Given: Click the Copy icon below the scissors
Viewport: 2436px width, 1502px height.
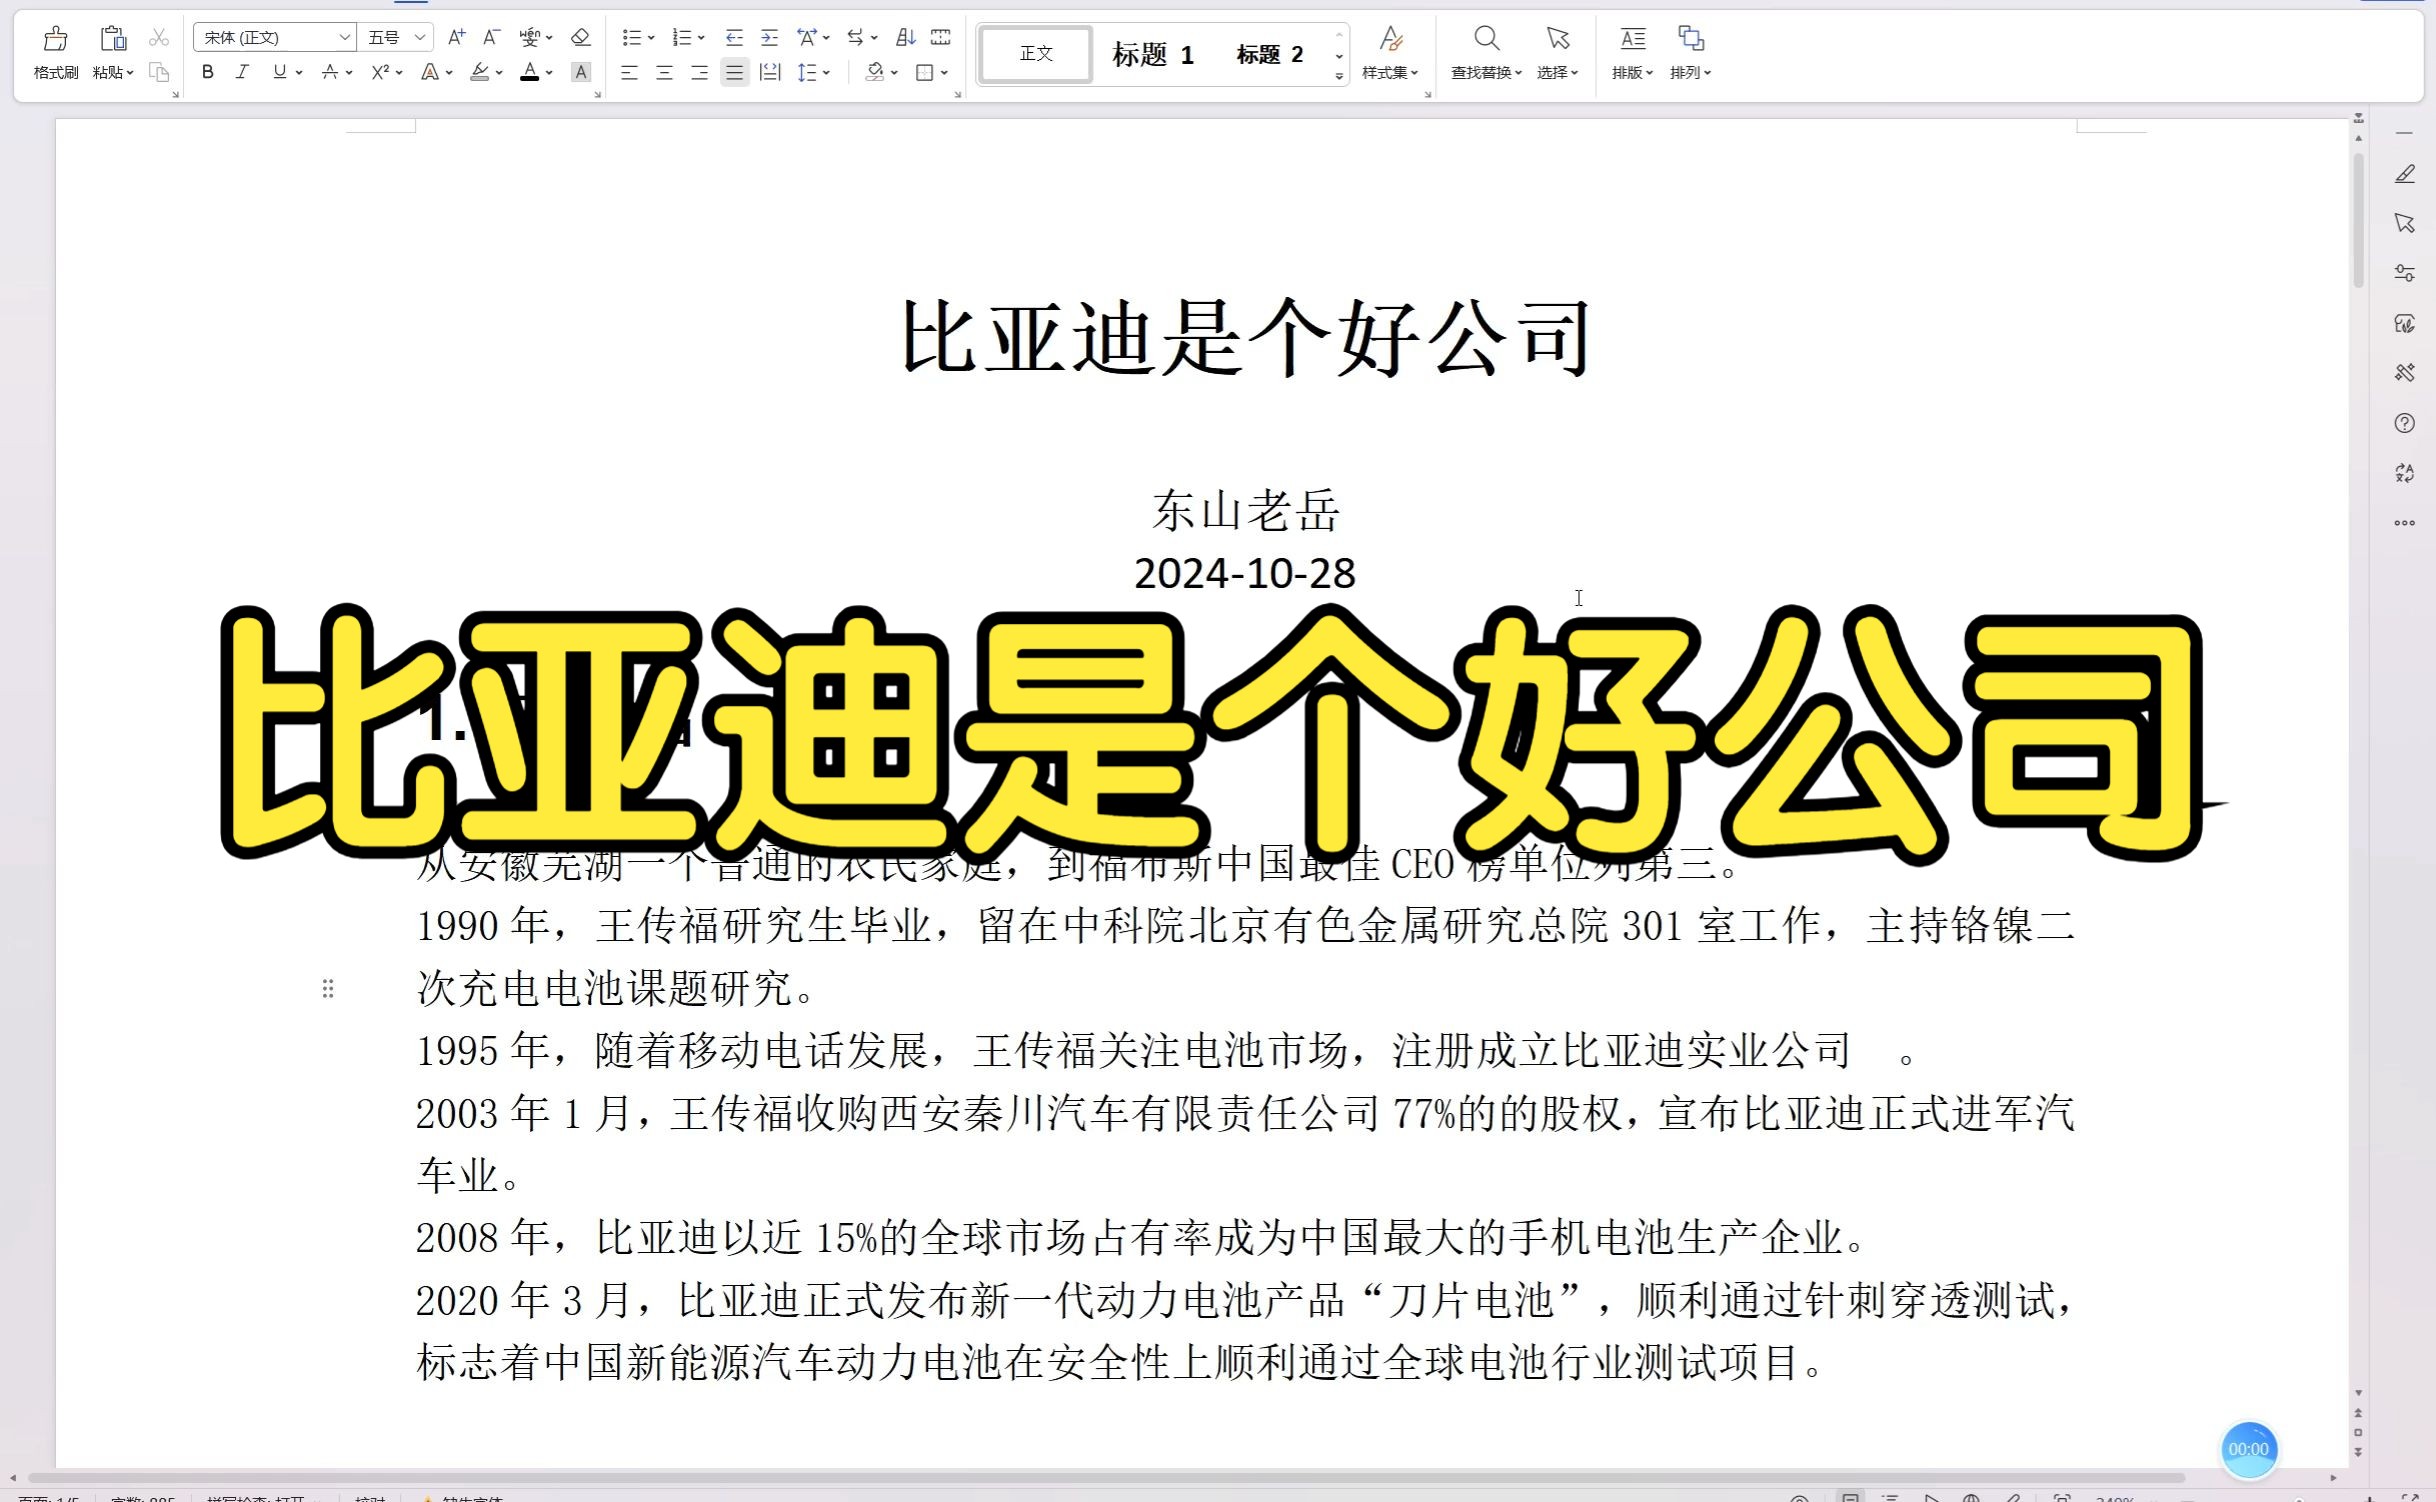Looking at the screenshot, I should pyautogui.click(x=159, y=72).
